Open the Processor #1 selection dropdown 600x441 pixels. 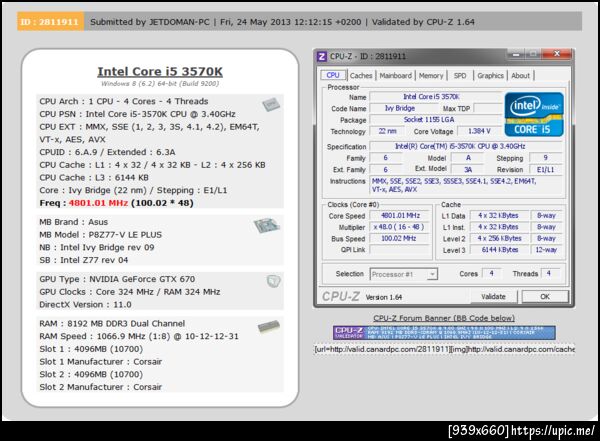pos(404,274)
